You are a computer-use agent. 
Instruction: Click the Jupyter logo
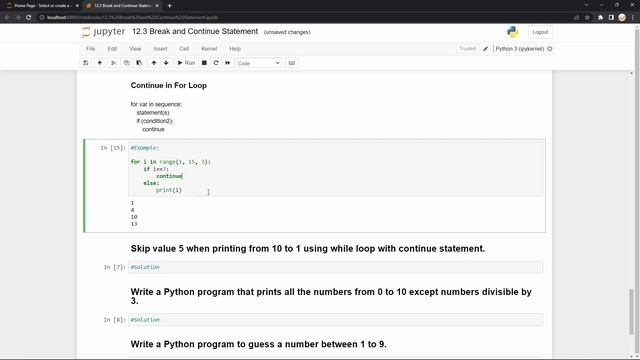point(103,32)
